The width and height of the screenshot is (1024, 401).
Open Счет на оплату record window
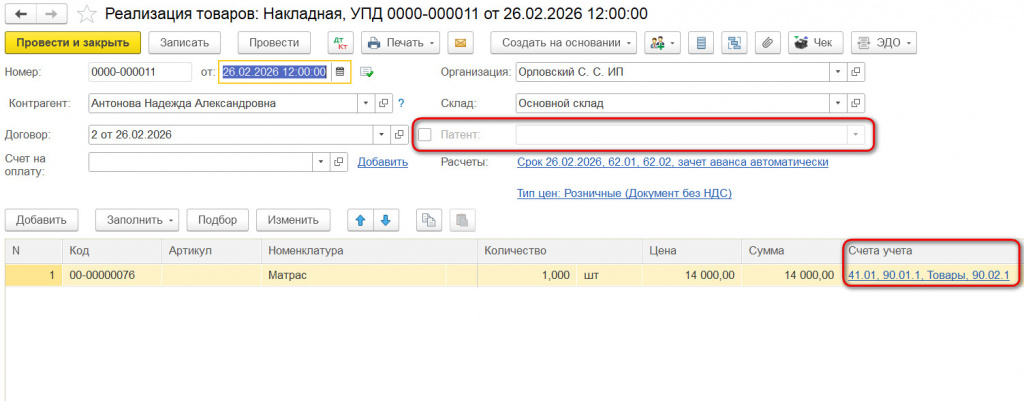[338, 162]
